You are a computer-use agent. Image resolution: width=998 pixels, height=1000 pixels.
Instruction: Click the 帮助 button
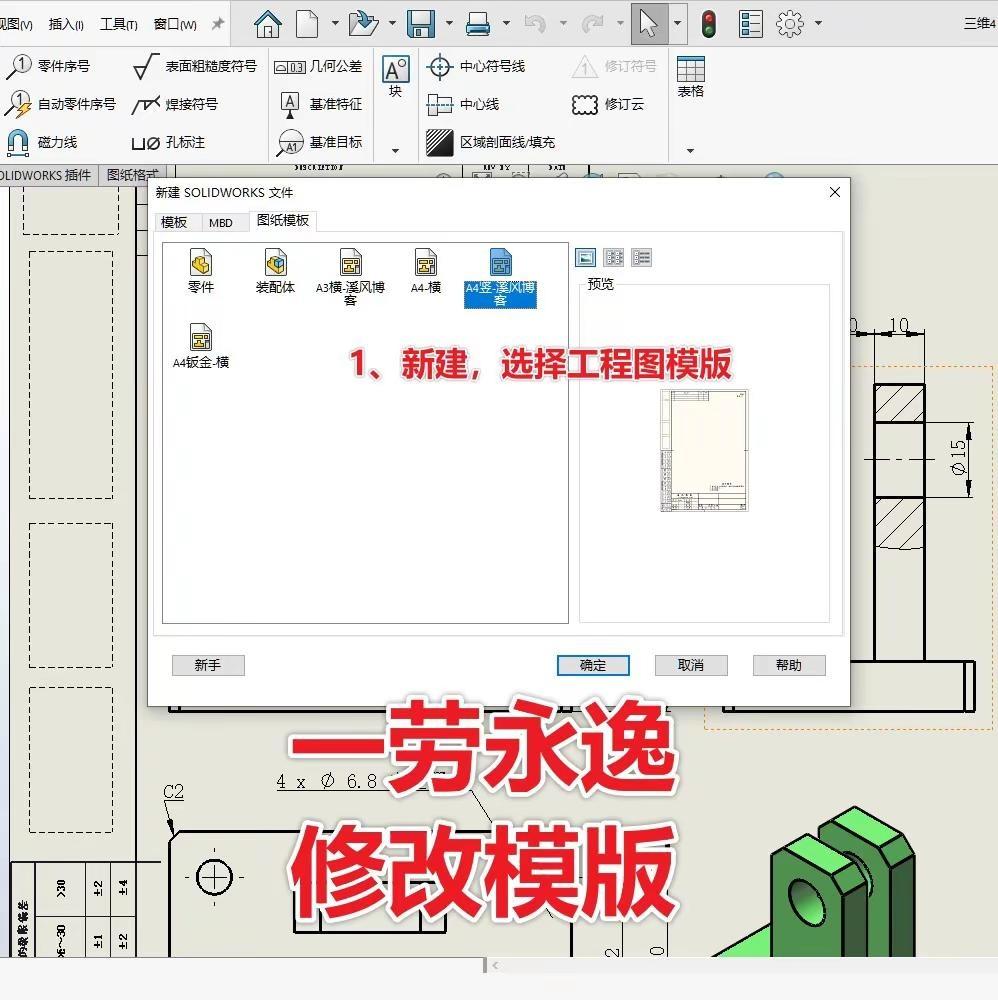pos(789,665)
